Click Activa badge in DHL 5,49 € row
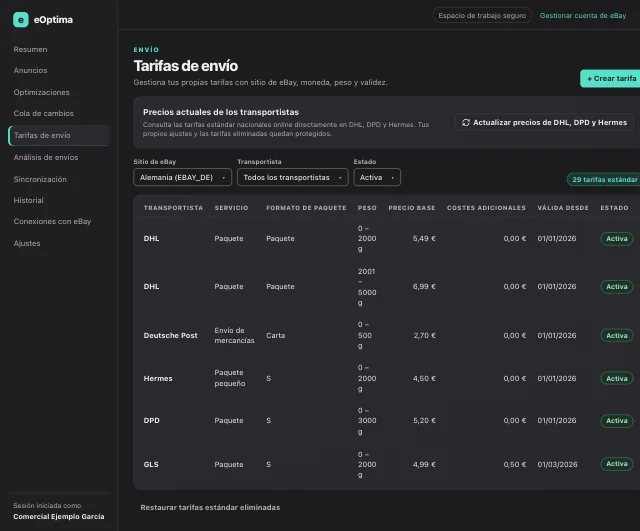The width and height of the screenshot is (640, 531). tap(617, 239)
